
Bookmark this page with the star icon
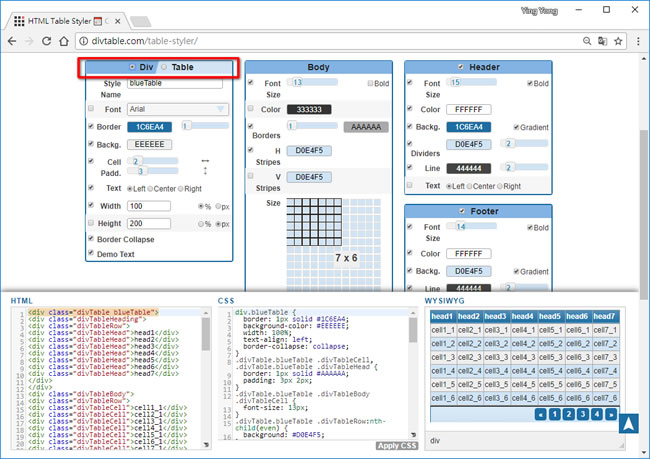click(618, 41)
